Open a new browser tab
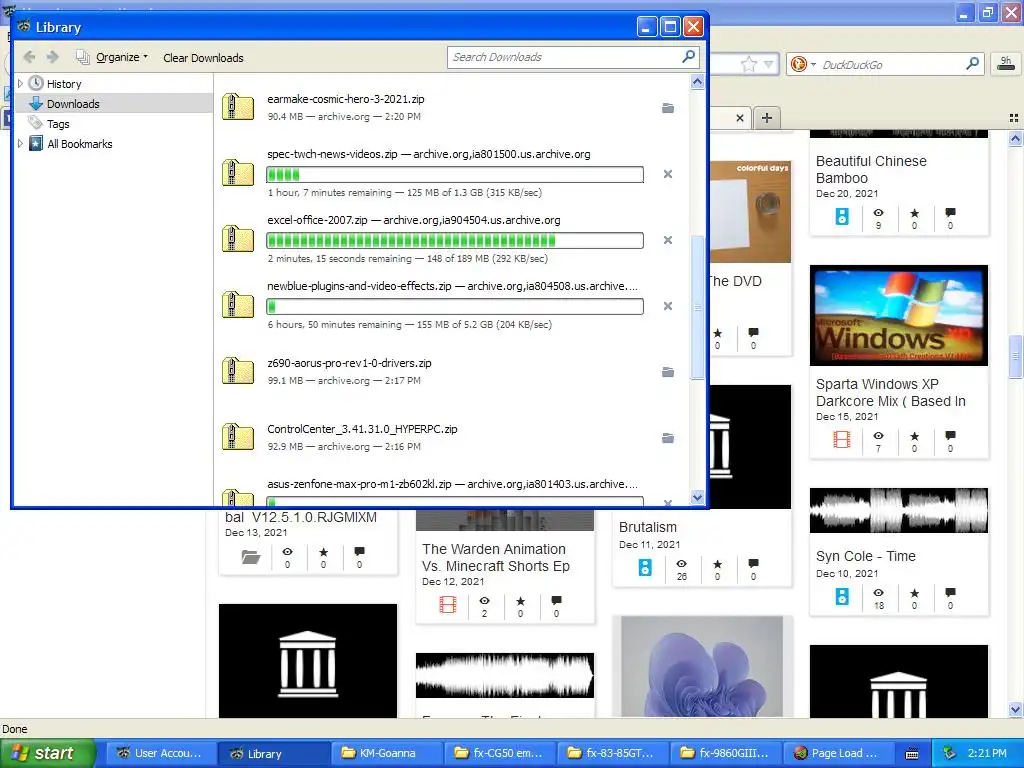Image resolution: width=1024 pixels, height=768 pixels. pyautogui.click(x=767, y=118)
